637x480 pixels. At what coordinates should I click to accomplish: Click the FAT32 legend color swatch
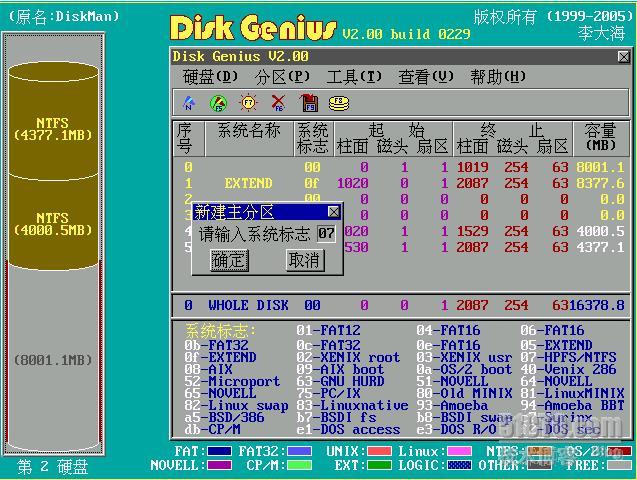click(300, 452)
